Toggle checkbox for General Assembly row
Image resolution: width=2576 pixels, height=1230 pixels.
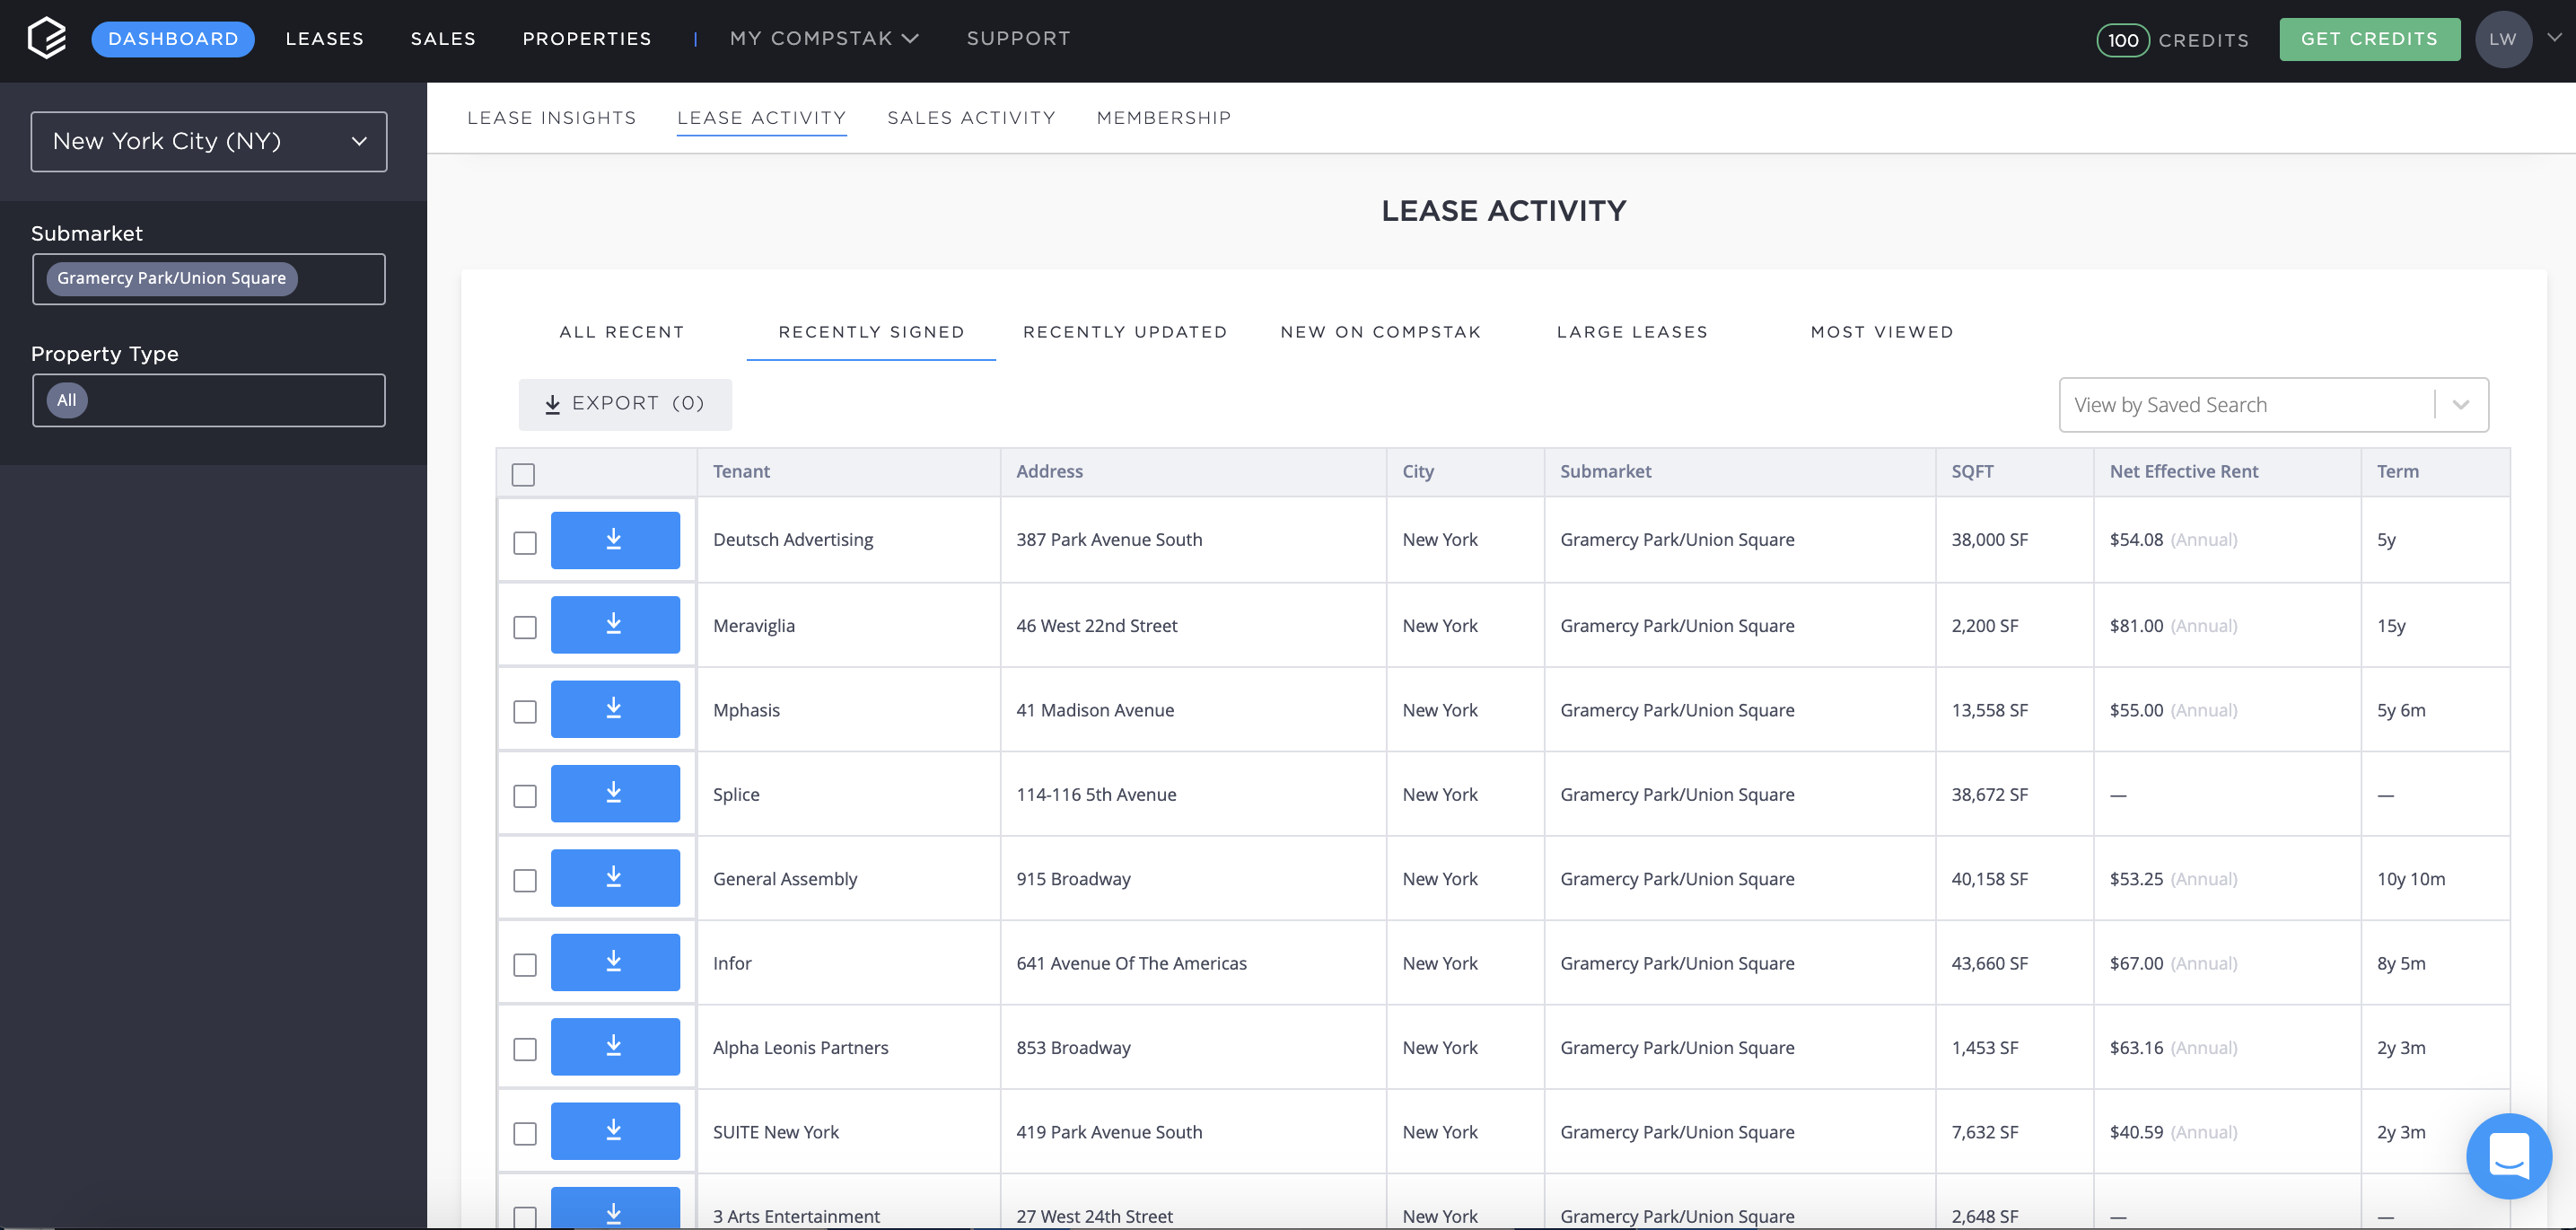coord(524,878)
